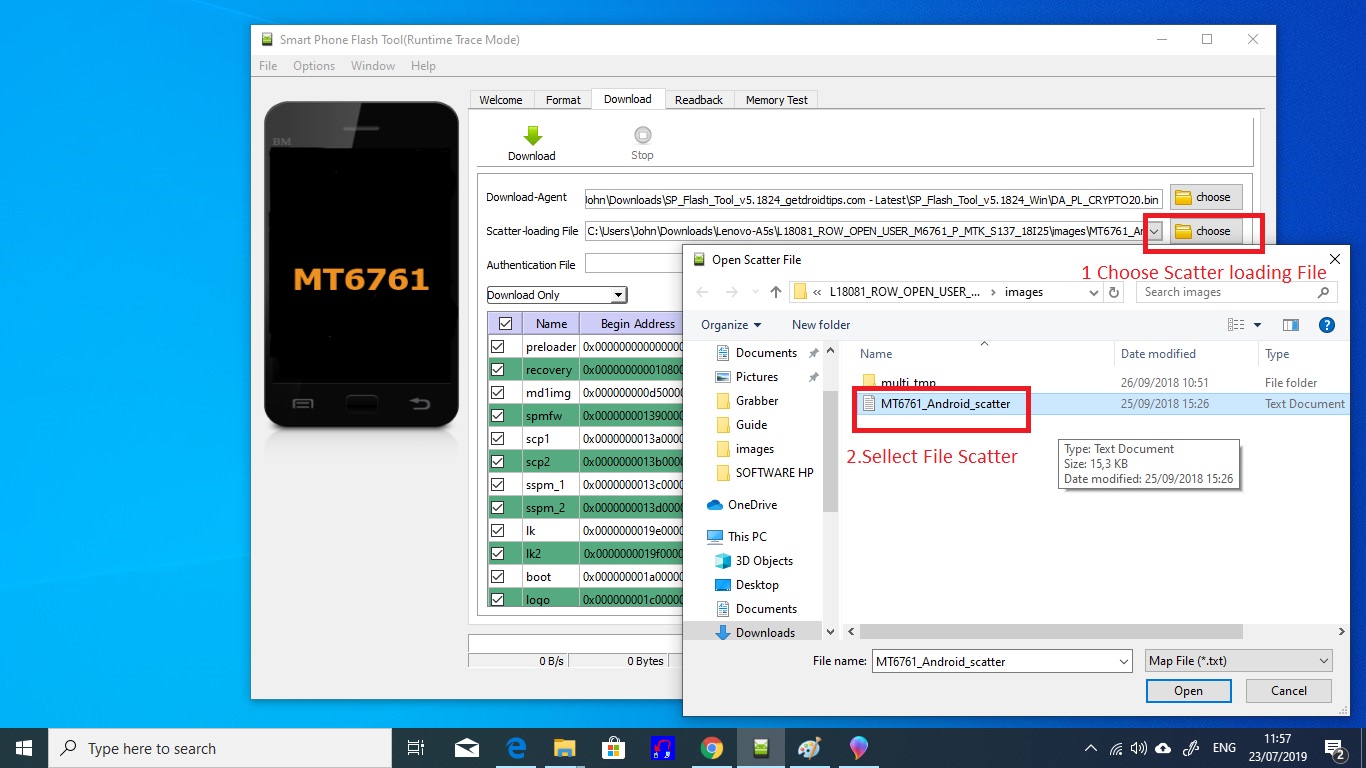The image size is (1366, 768).
Task: Switch to the Memory Test tab
Action: 777,100
